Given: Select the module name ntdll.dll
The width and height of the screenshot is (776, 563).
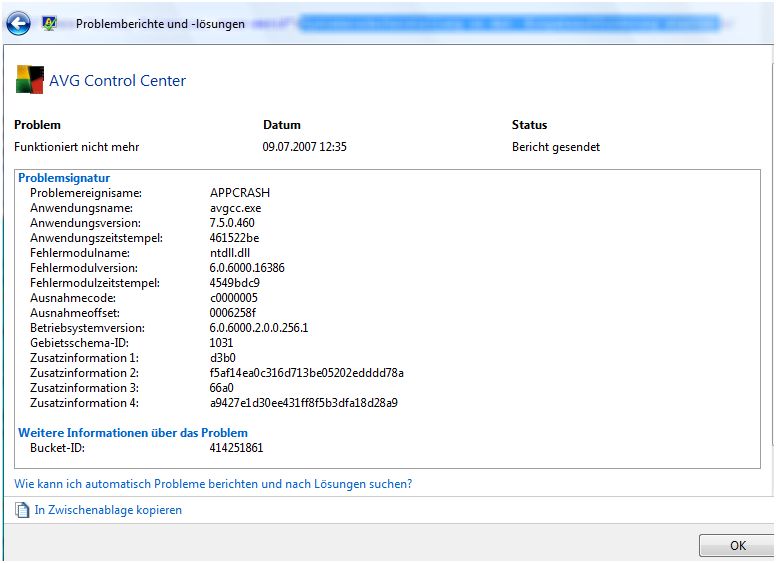Looking at the screenshot, I should pos(230,253).
